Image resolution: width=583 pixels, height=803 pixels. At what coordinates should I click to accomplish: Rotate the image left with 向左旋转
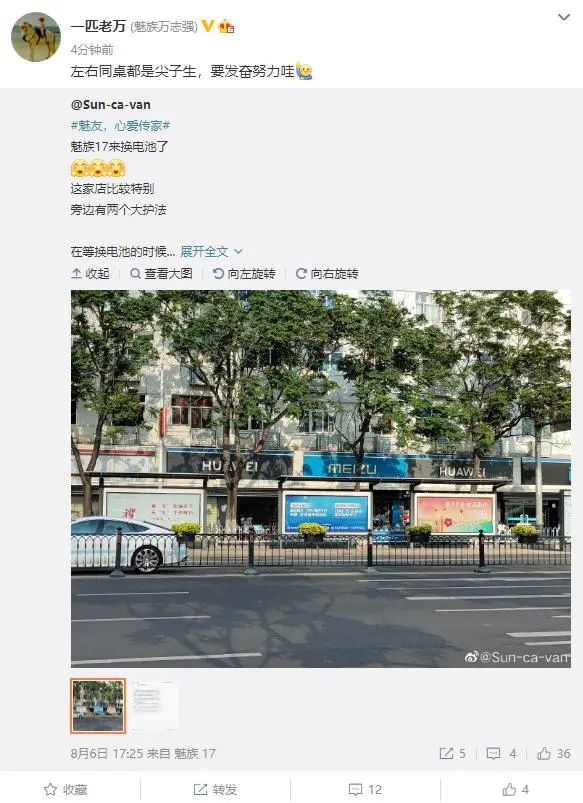pyautogui.click(x=244, y=273)
